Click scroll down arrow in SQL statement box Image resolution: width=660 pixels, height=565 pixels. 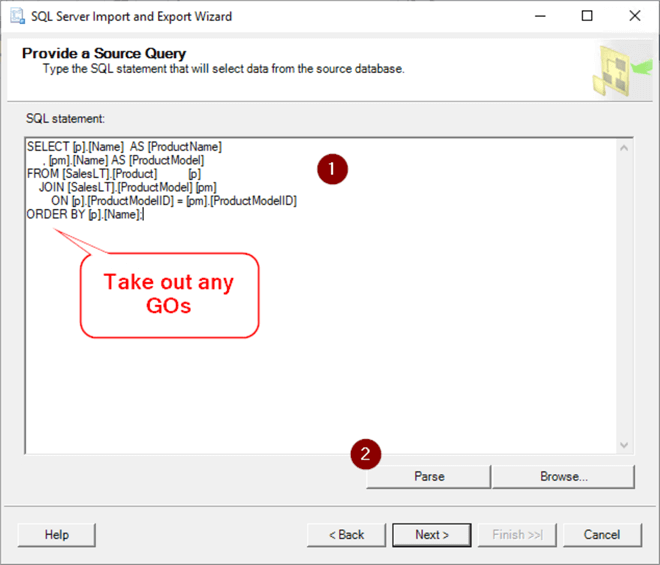[624, 445]
